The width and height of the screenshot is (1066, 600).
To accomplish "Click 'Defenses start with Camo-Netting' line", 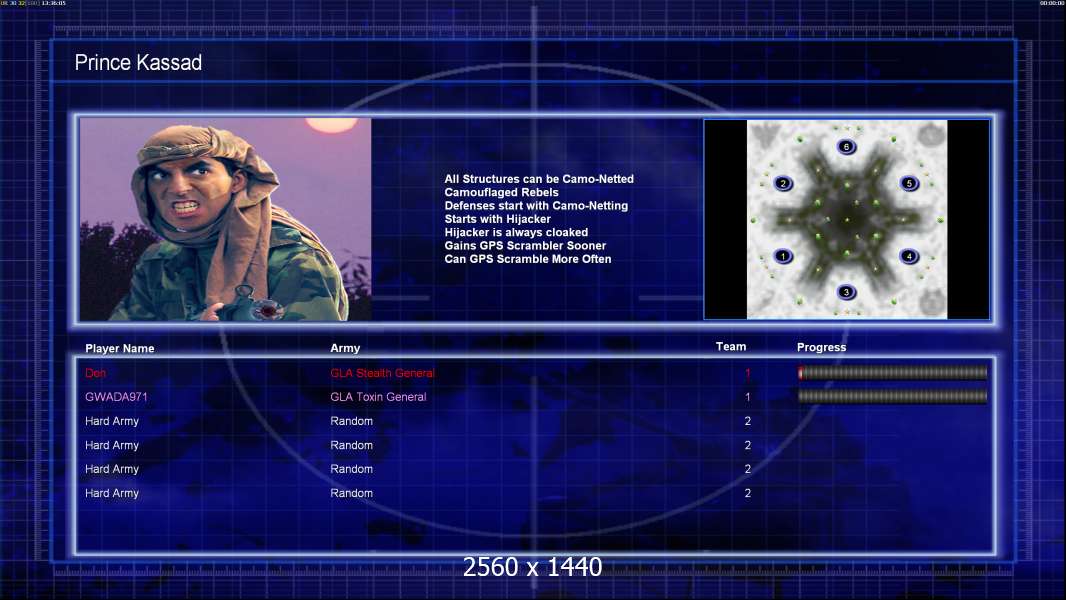I will [536, 205].
